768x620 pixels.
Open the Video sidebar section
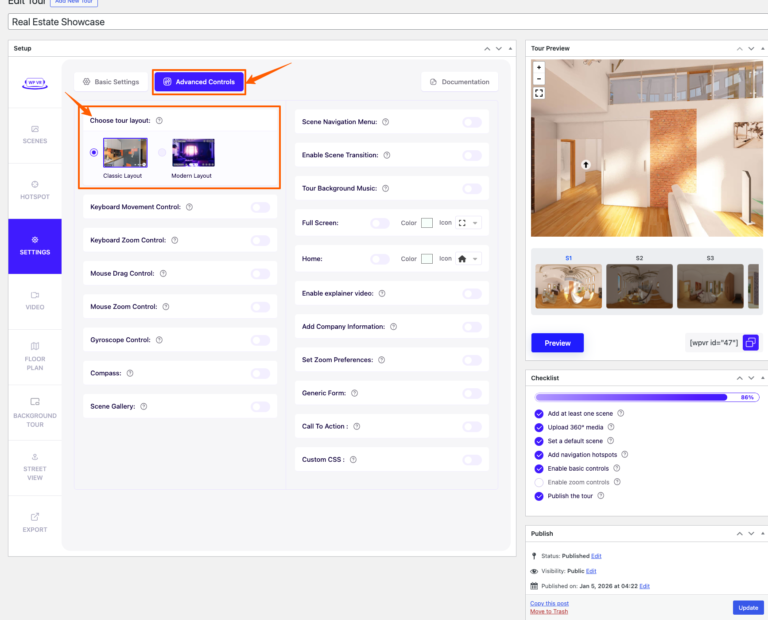(x=35, y=301)
